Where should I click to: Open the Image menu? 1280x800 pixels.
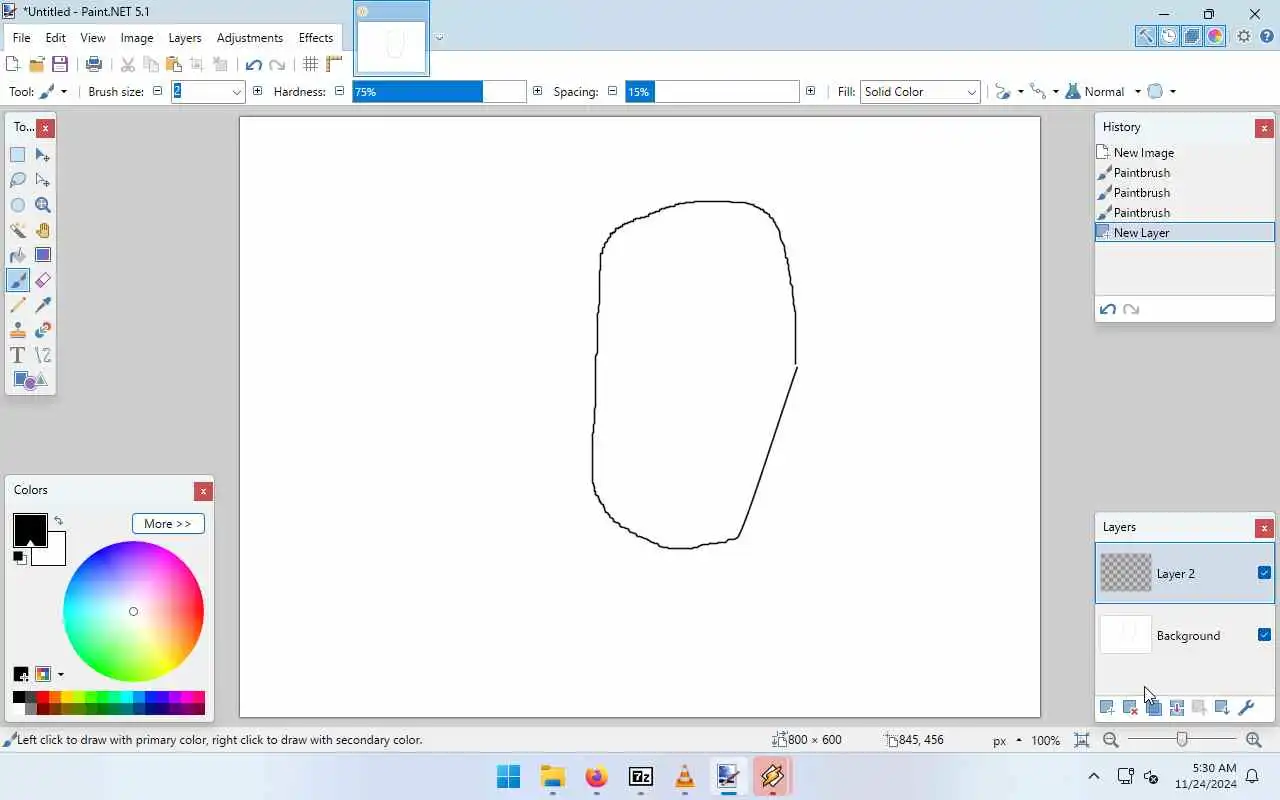click(x=137, y=38)
